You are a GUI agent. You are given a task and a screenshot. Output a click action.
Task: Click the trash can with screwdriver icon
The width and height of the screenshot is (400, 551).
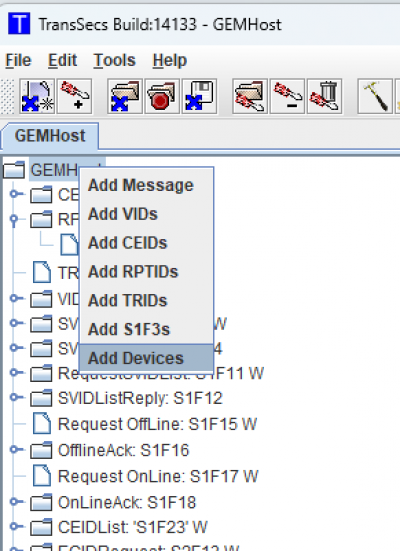click(324, 97)
